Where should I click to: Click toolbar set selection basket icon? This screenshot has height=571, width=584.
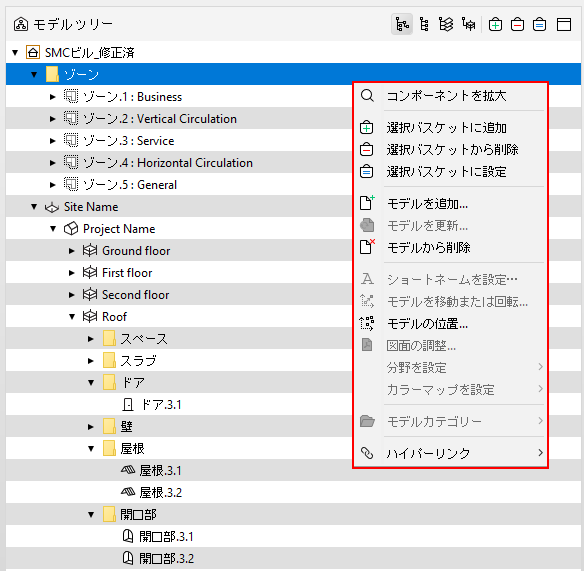point(539,25)
